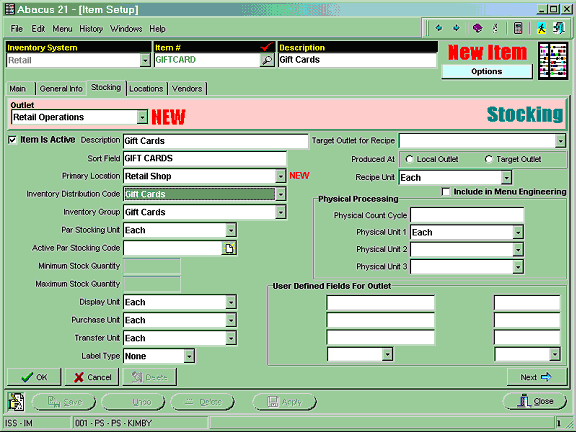This screenshot has width=576, height=432.
Task: Click the notes icon beside Save
Action: (x=16, y=402)
